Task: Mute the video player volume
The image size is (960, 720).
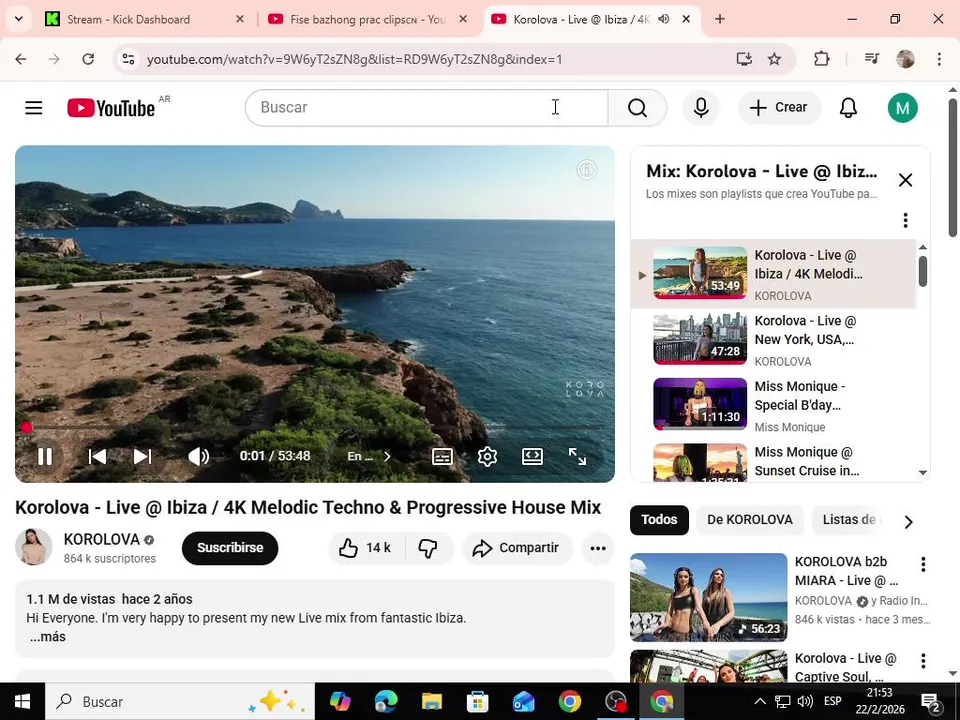Action: [198, 456]
